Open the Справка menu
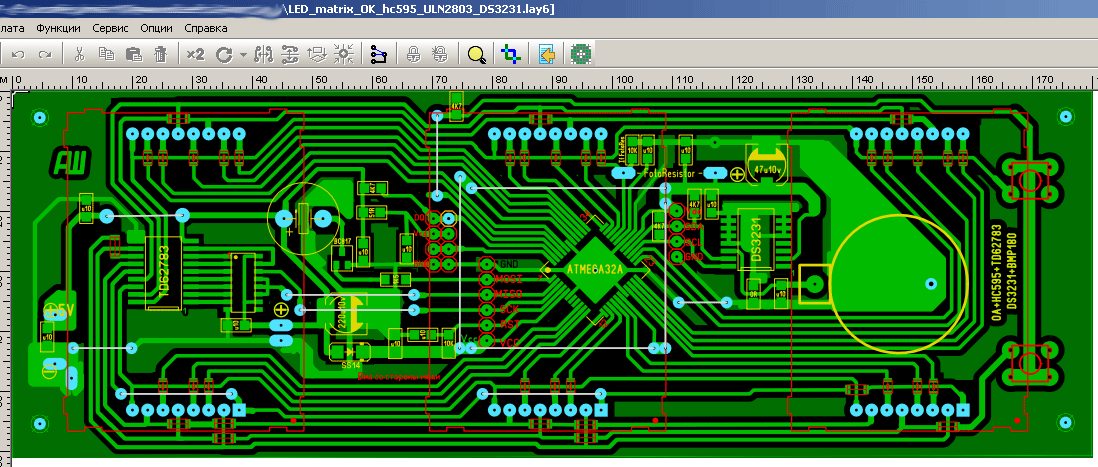This screenshot has height=467, width=1098. (x=206, y=29)
